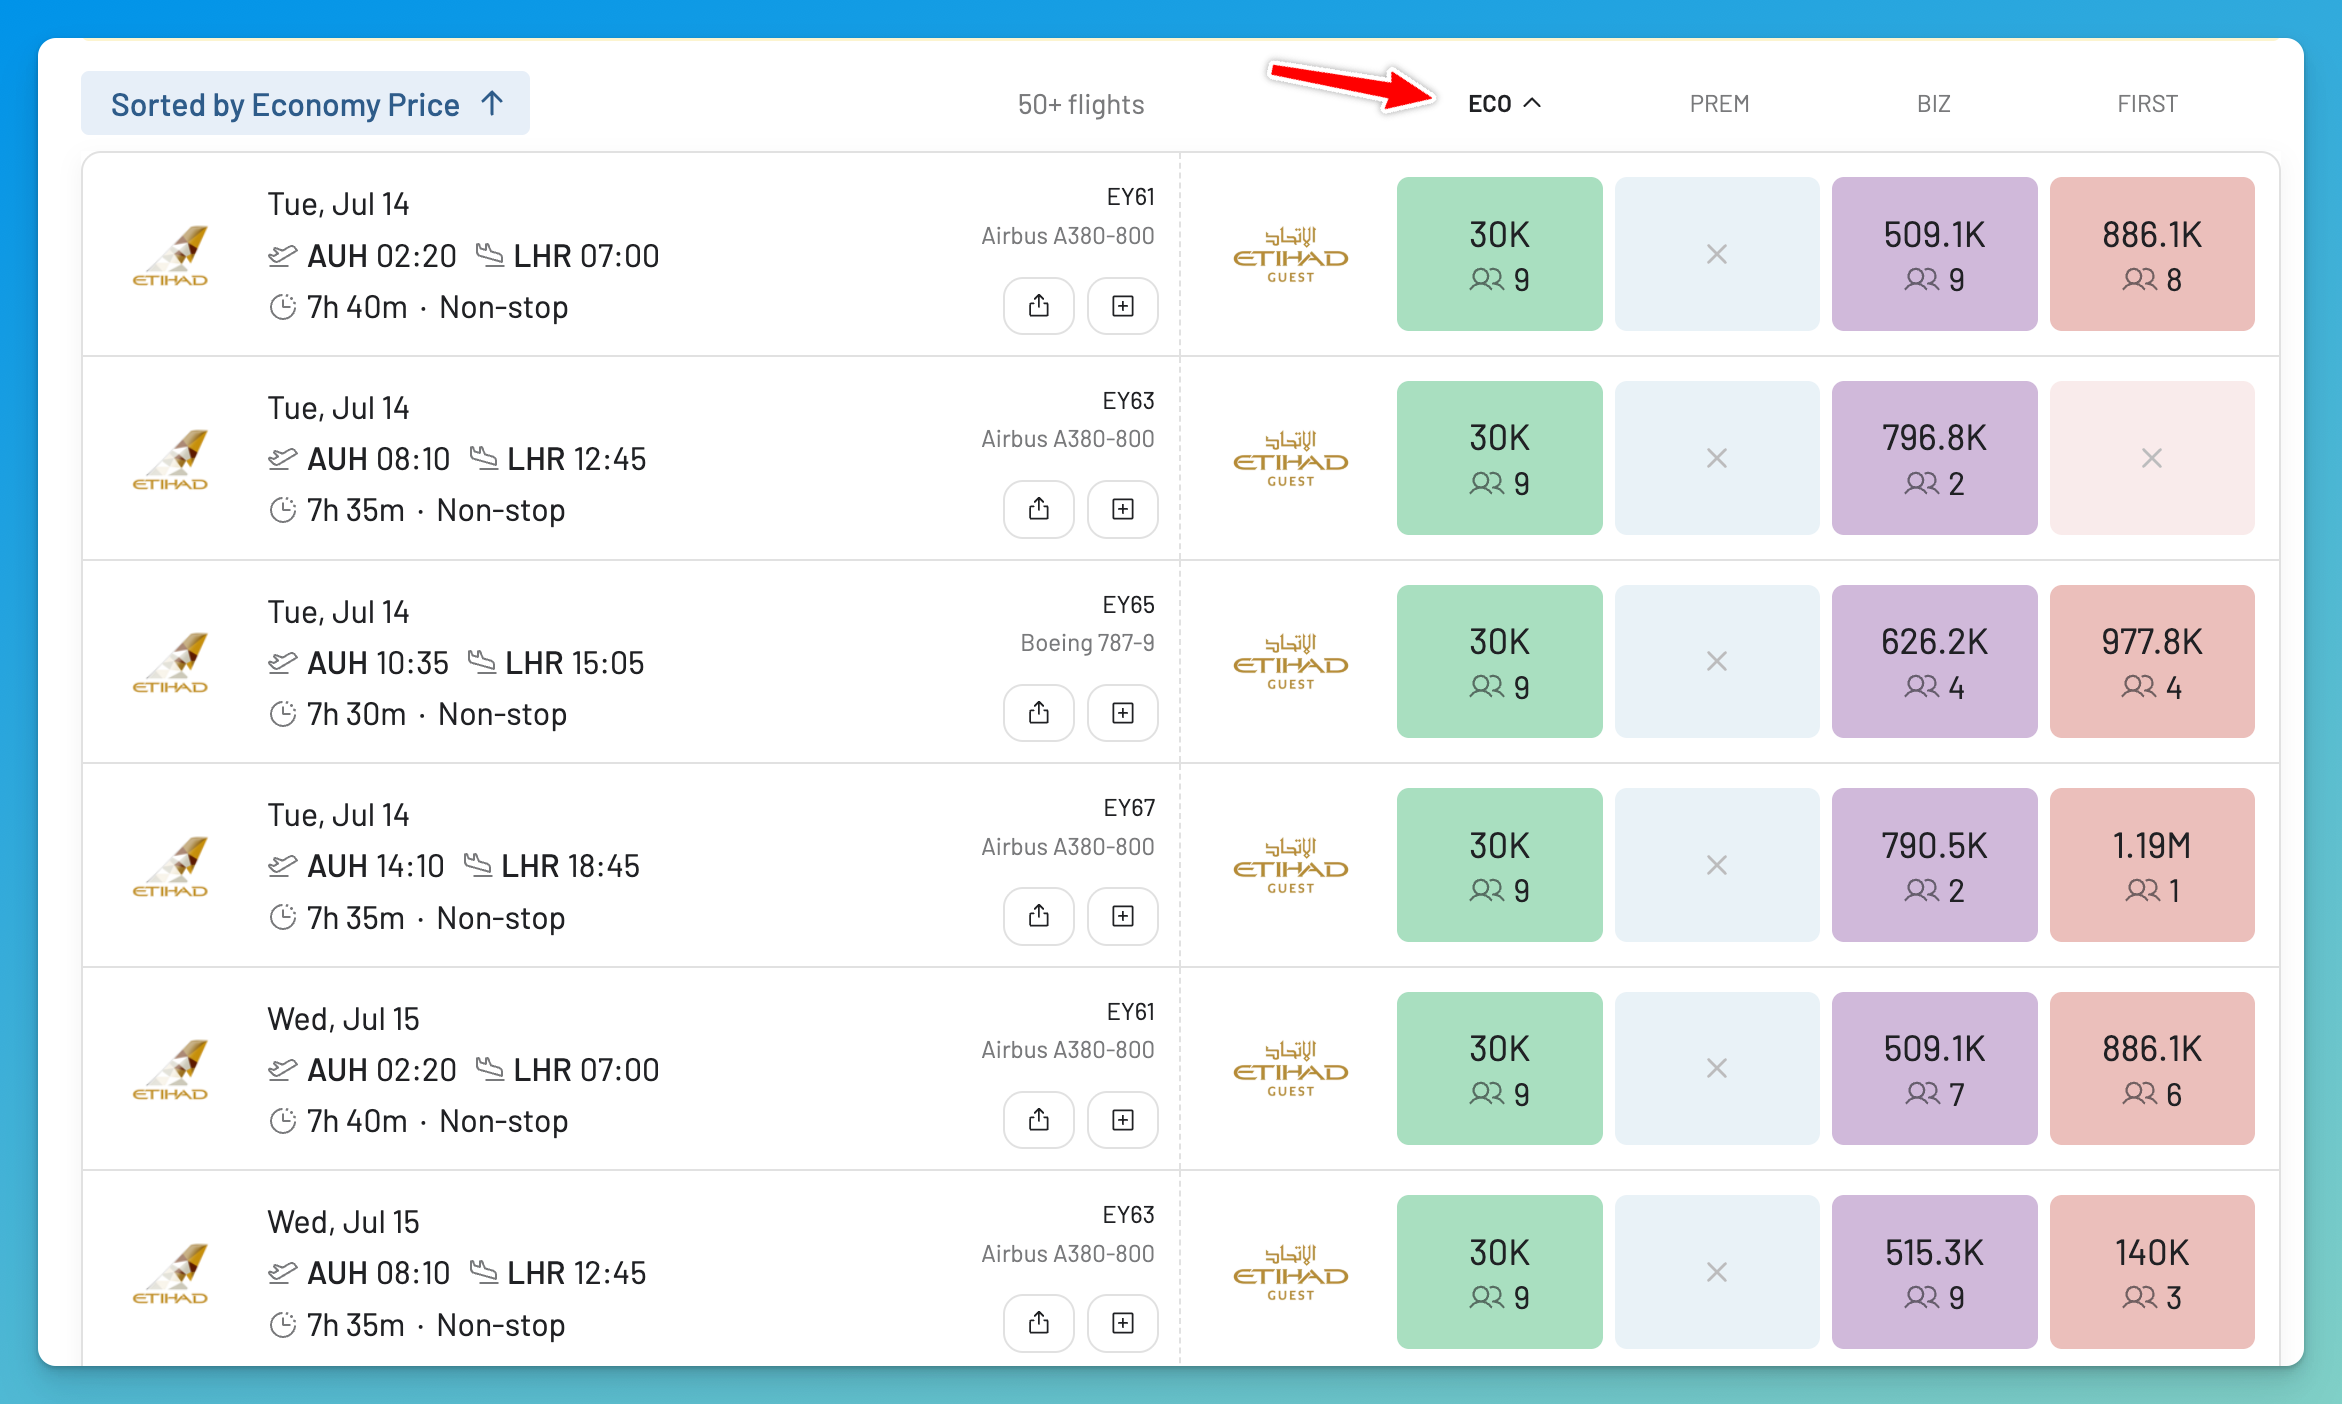This screenshot has width=2342, height=1404.
Task: Click Etihad airline logo in EY63 Jul 15 row
Action: (171, 1273)
